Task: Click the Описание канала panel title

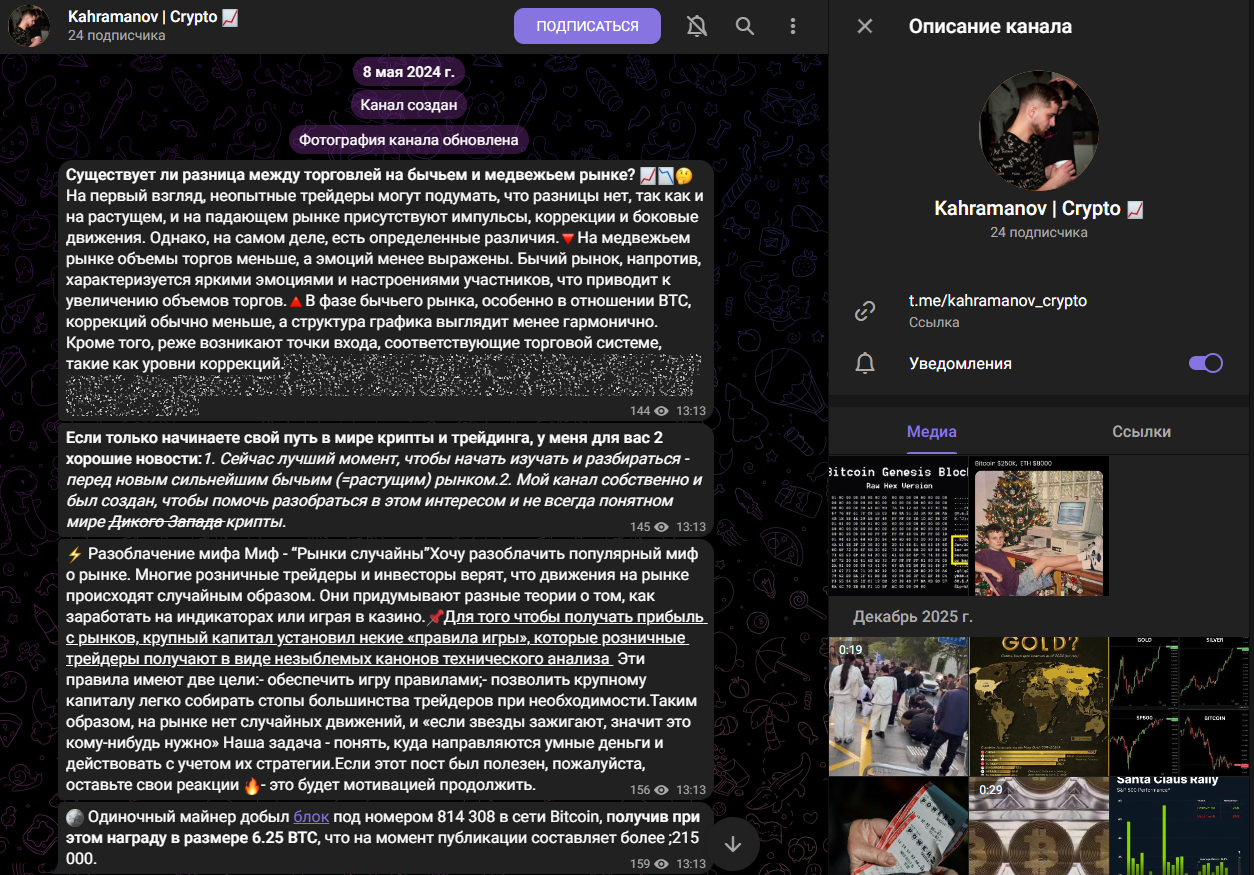Action: coord(990,26)
